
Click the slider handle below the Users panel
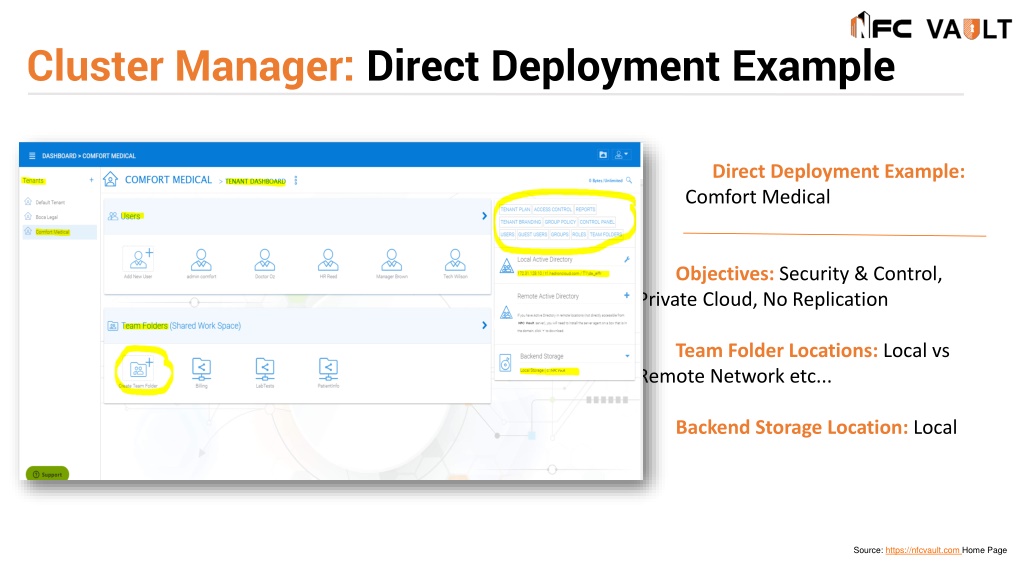point(194,302)
